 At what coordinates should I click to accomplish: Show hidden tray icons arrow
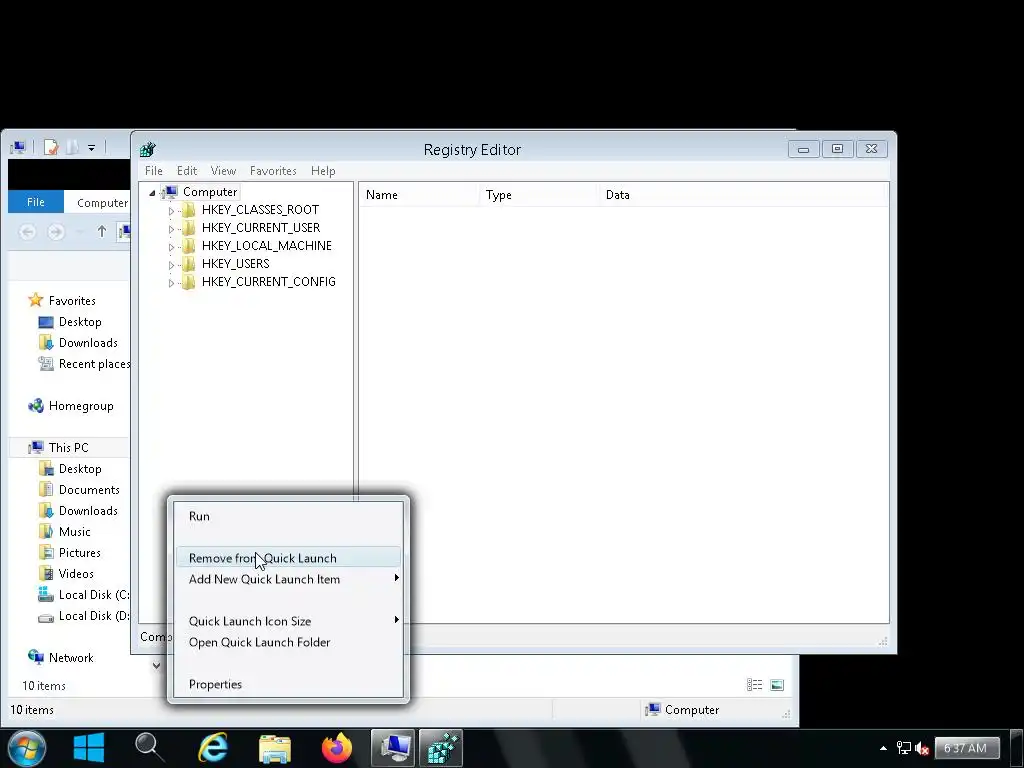pyautogui.click(x=884, y=748)
